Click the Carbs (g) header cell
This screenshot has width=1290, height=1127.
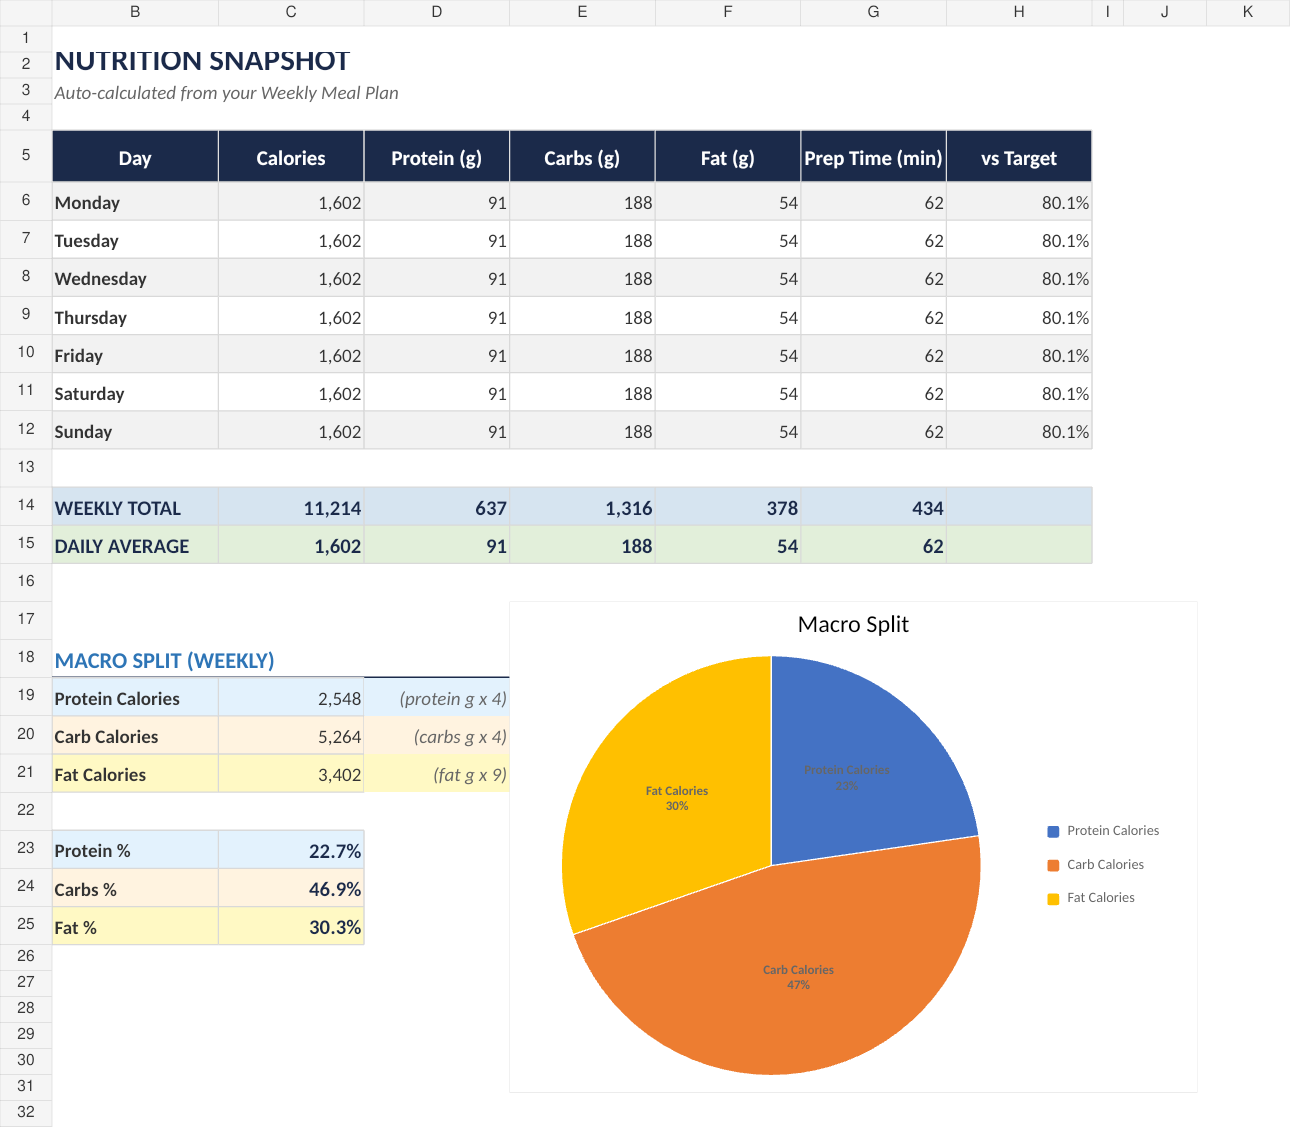(x=582, y=157)
